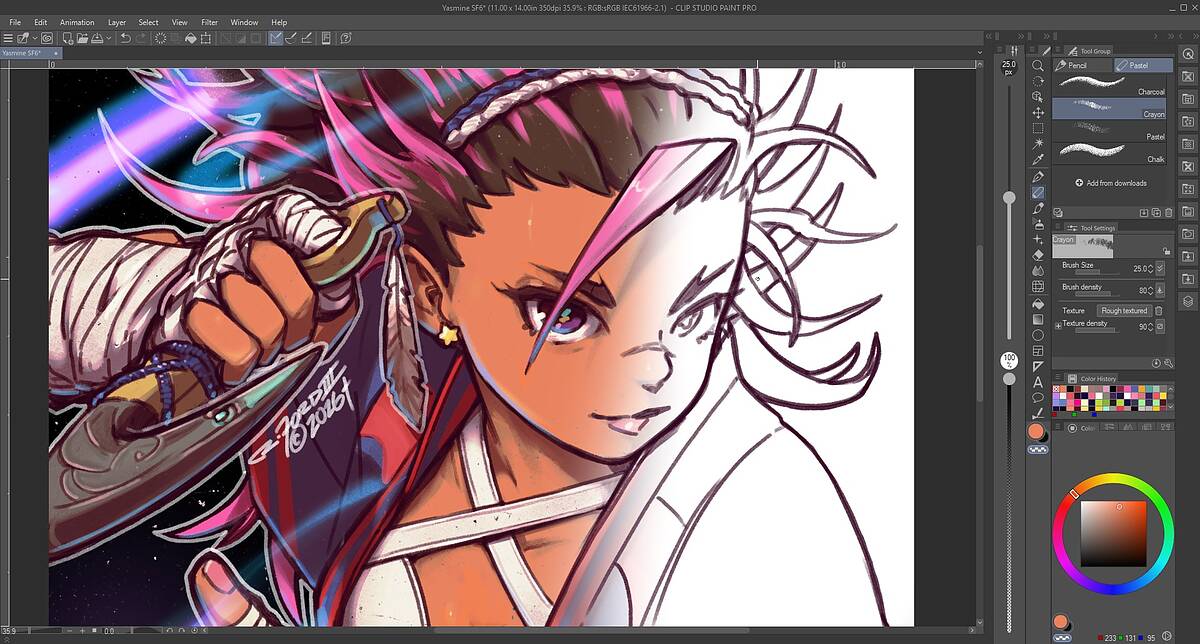The height and width of the screenshot is (644, 1200).
Task: Open dropdown arrow next to pen settings icon
Action: pos(35,38)
